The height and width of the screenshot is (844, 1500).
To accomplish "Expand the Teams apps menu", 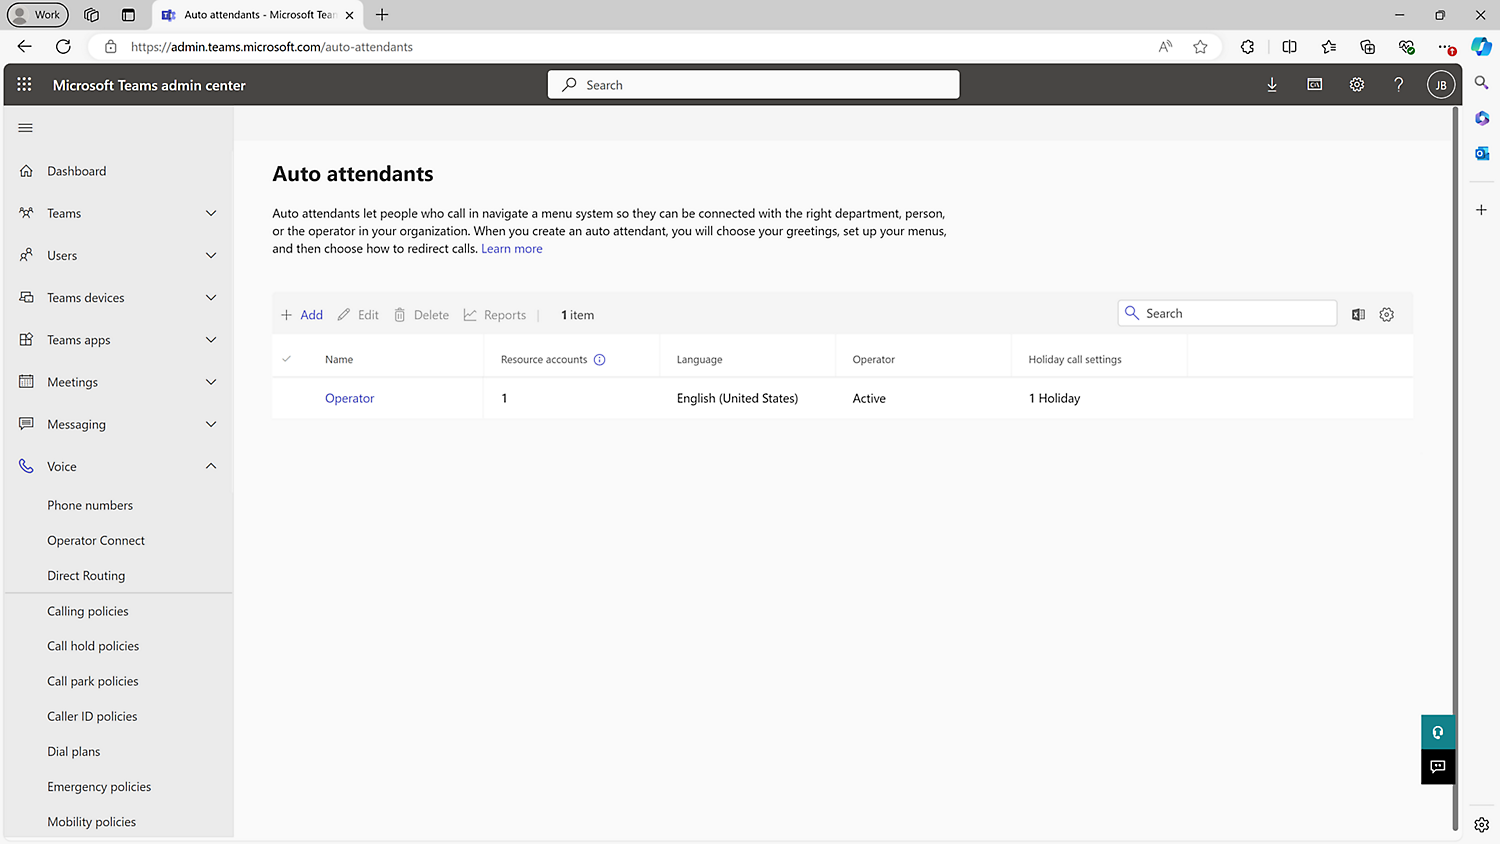I will point(118,340).
